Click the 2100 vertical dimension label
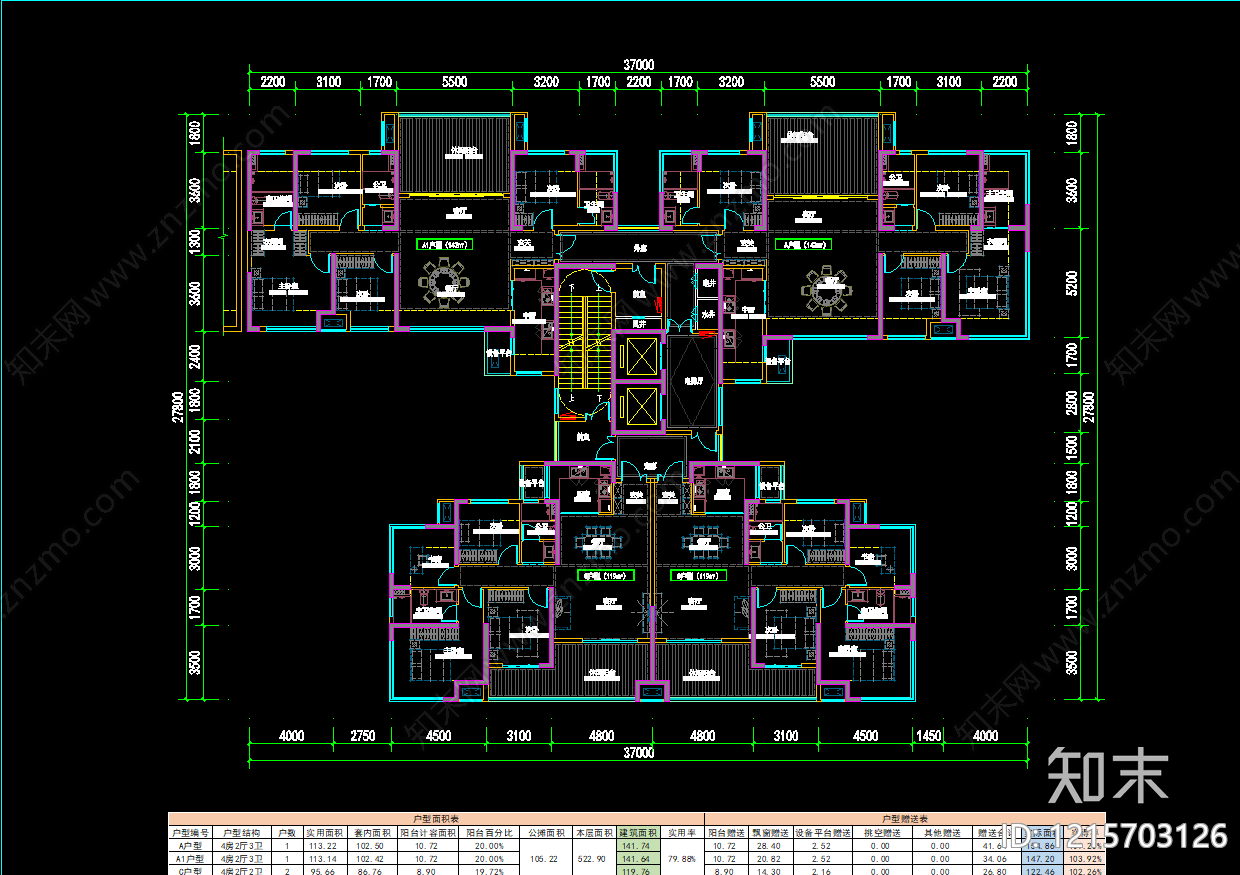This screenshot has width=1240, height=875. pos(196,441)
